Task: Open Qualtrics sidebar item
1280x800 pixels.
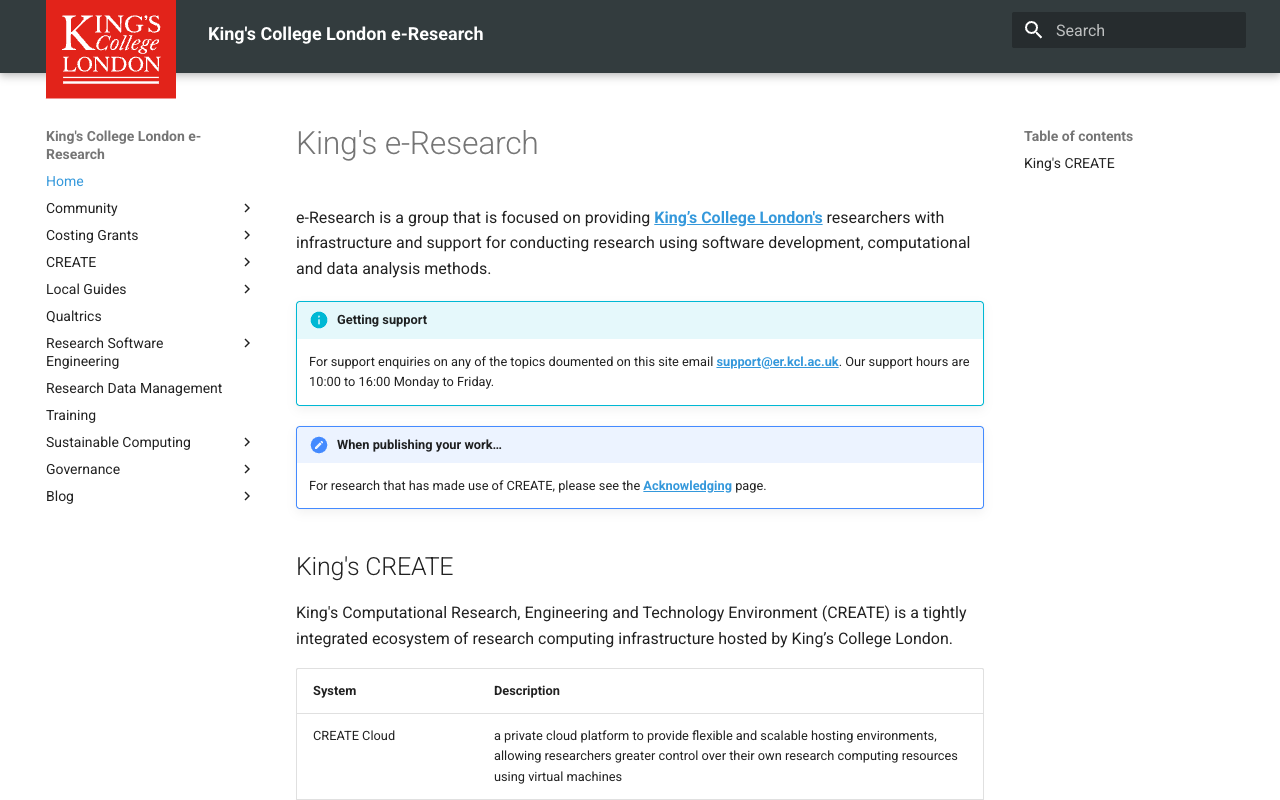Action: coord(74,316)
